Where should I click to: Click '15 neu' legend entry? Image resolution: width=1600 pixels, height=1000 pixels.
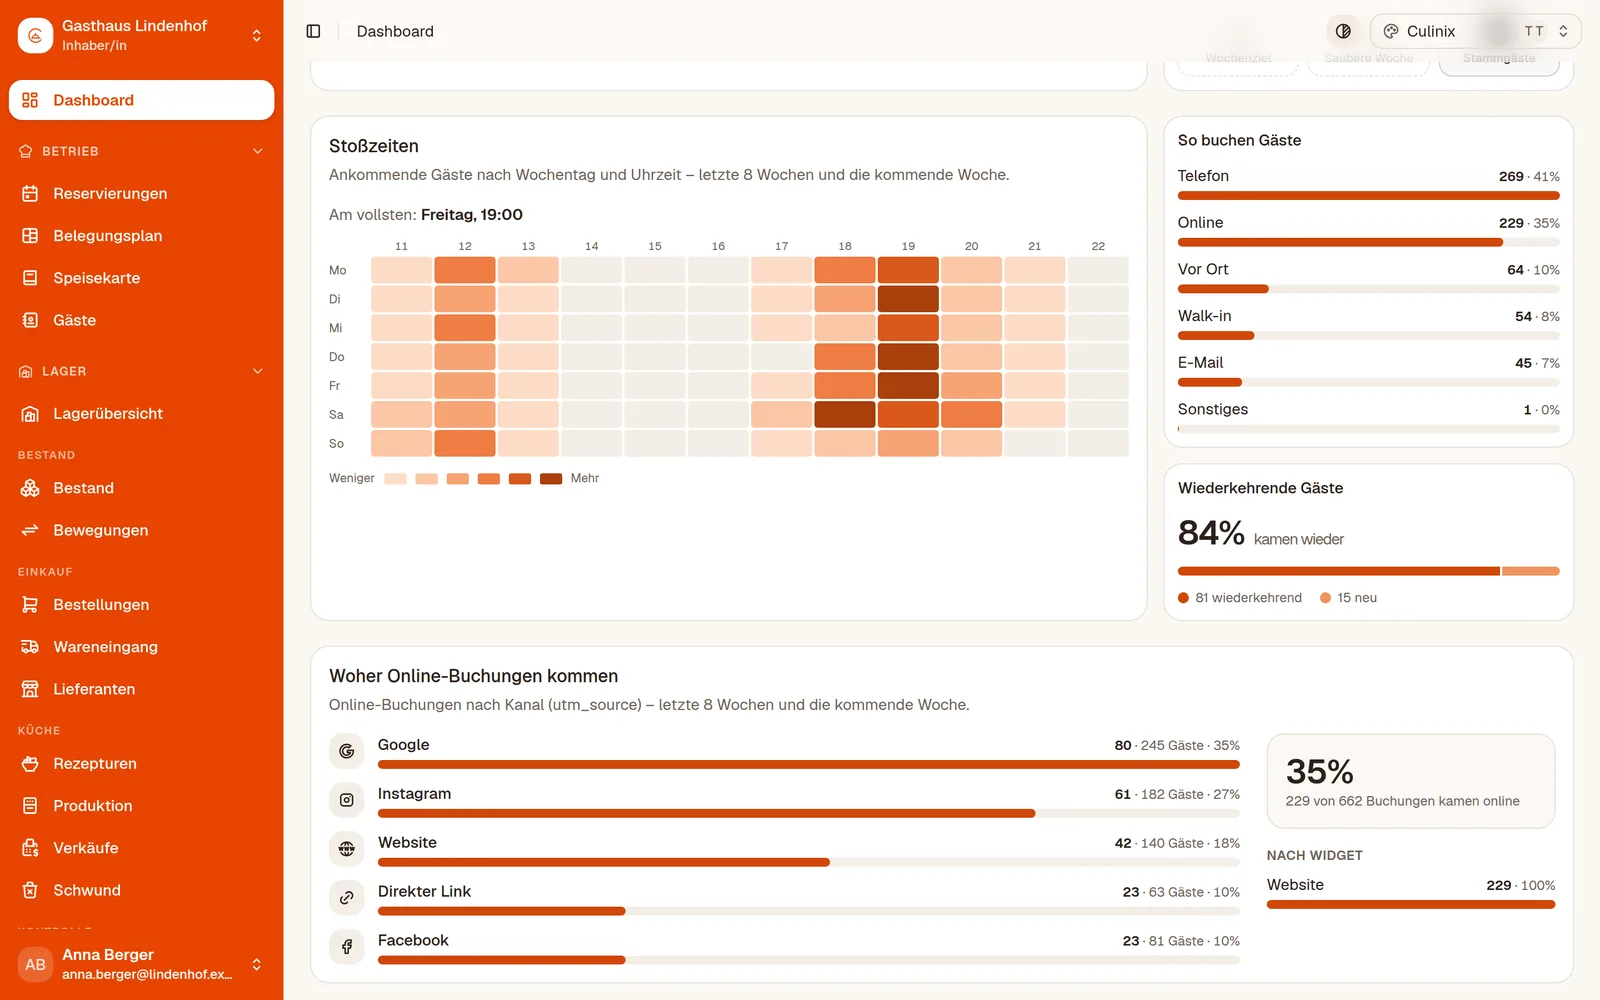1348,598
